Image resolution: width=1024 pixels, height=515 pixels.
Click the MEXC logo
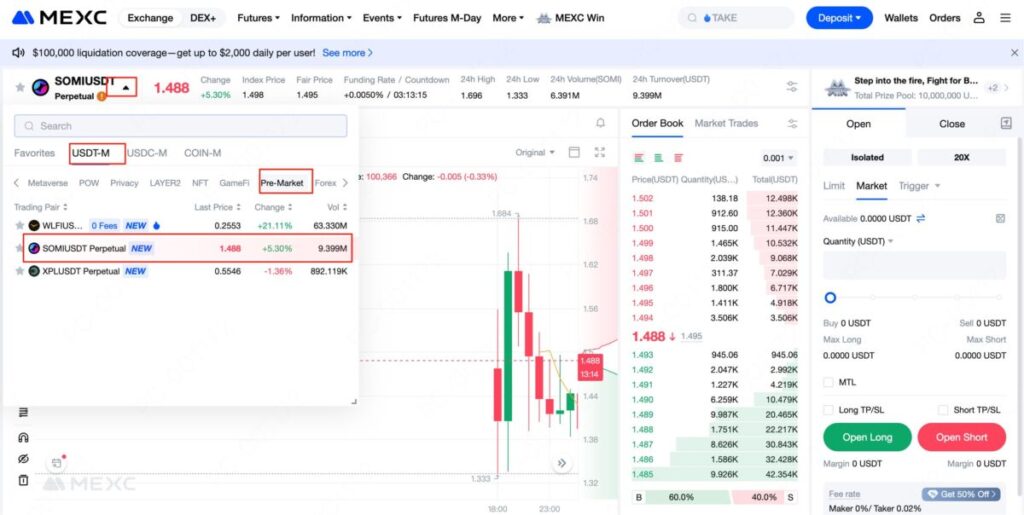click(x=59, y=18)
